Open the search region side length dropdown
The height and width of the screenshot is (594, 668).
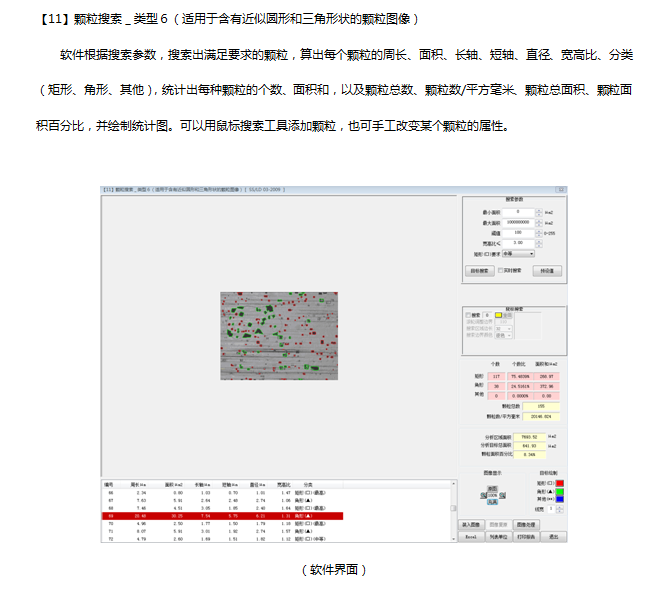click(504, 328)
